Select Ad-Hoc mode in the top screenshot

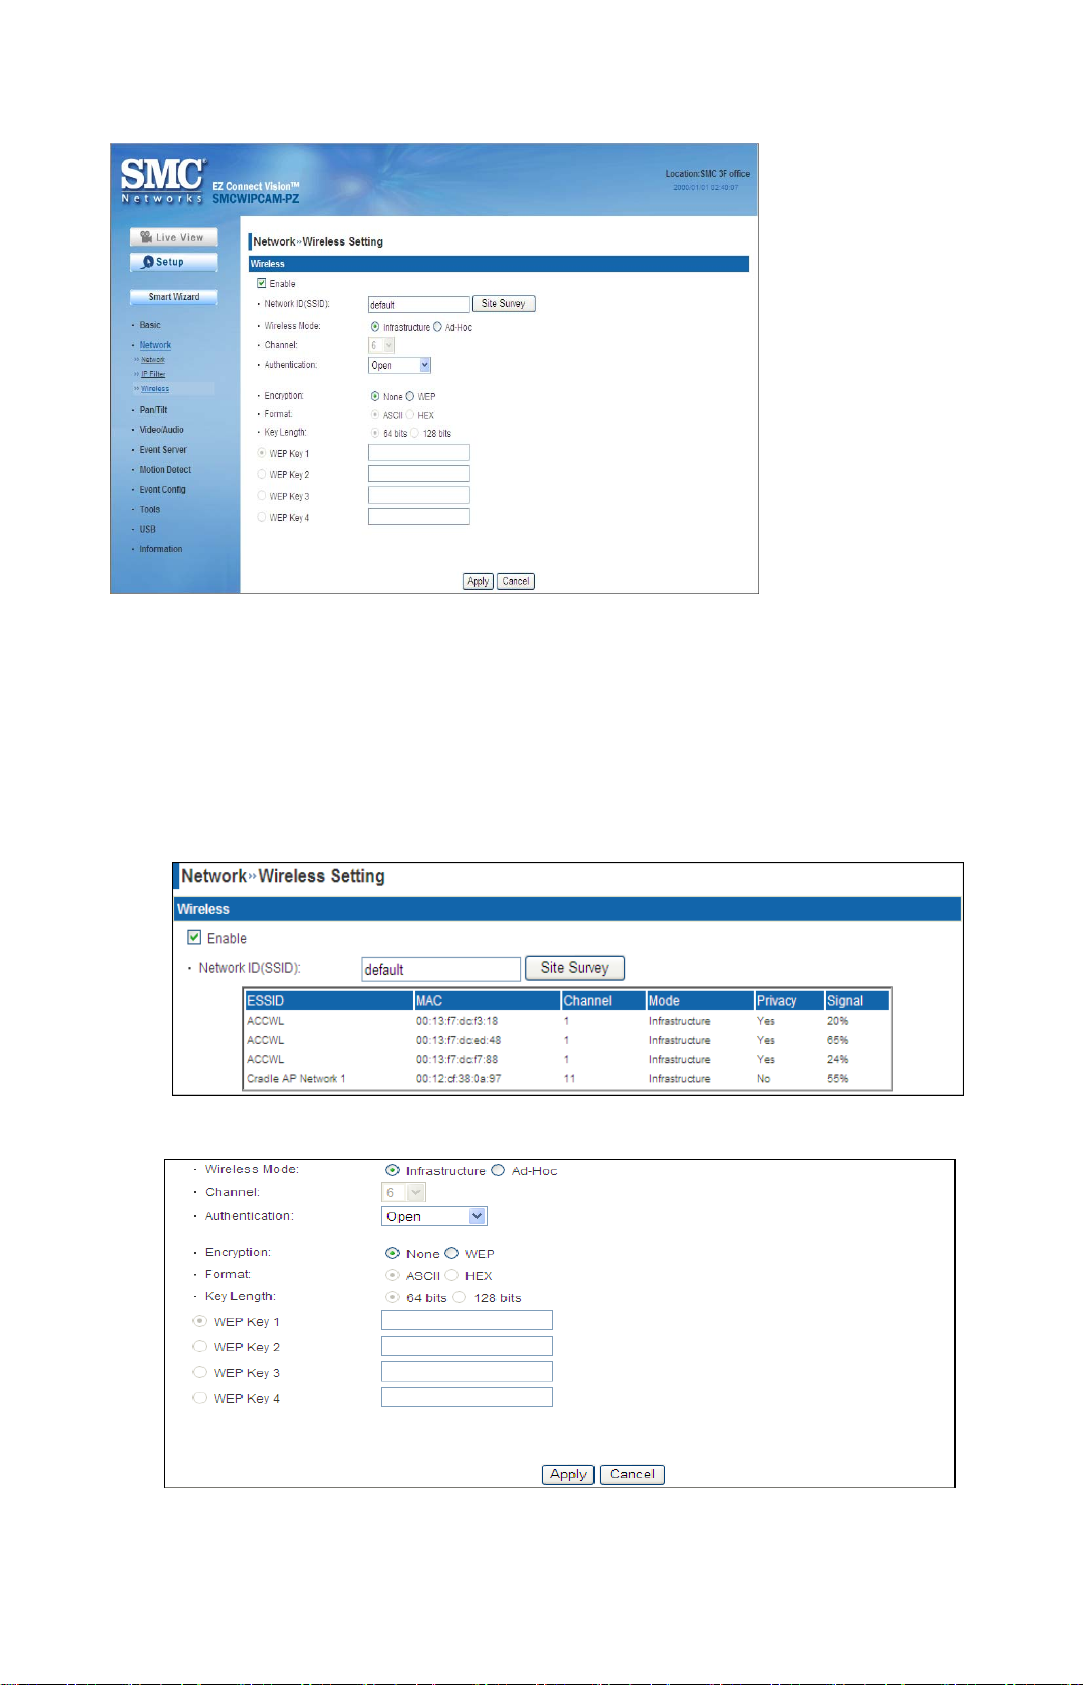[x=437, y=327]
